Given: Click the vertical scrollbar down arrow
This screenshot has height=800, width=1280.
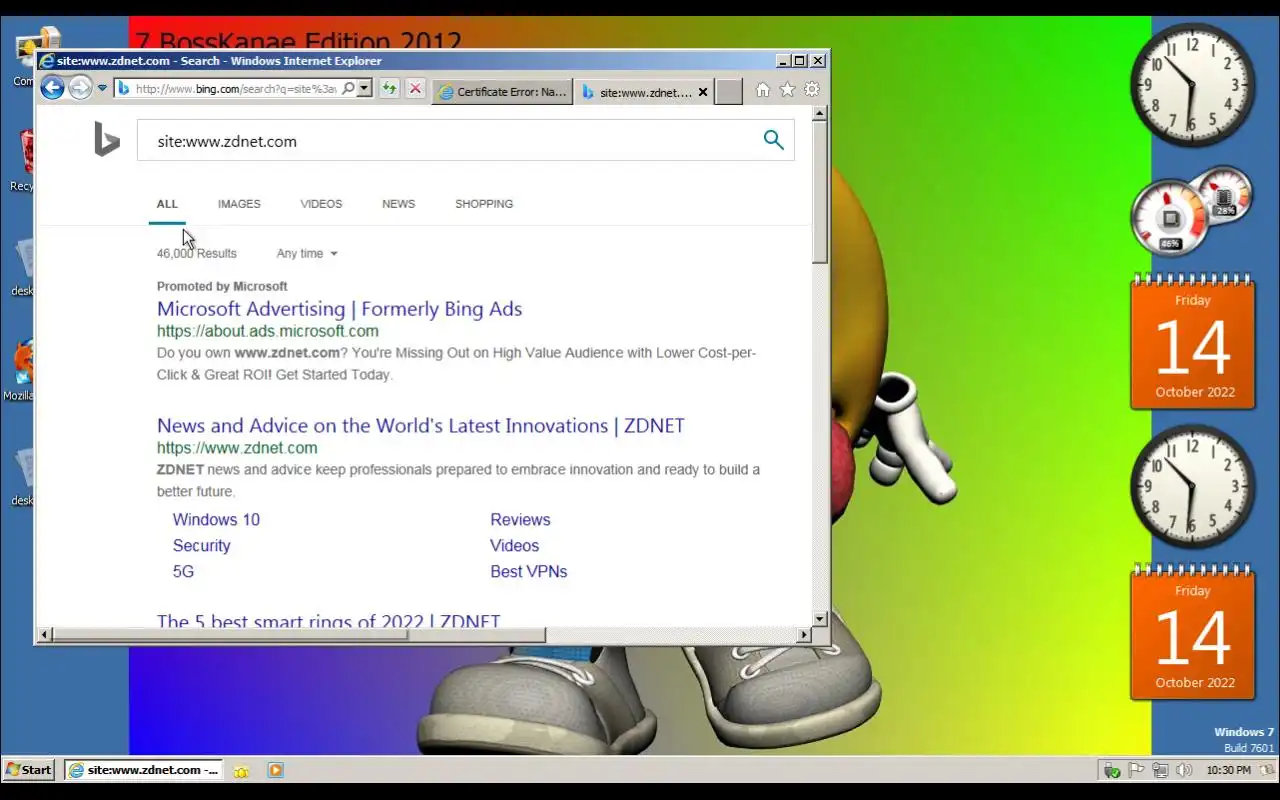Looking at the screenshot, I should (820, 619).
